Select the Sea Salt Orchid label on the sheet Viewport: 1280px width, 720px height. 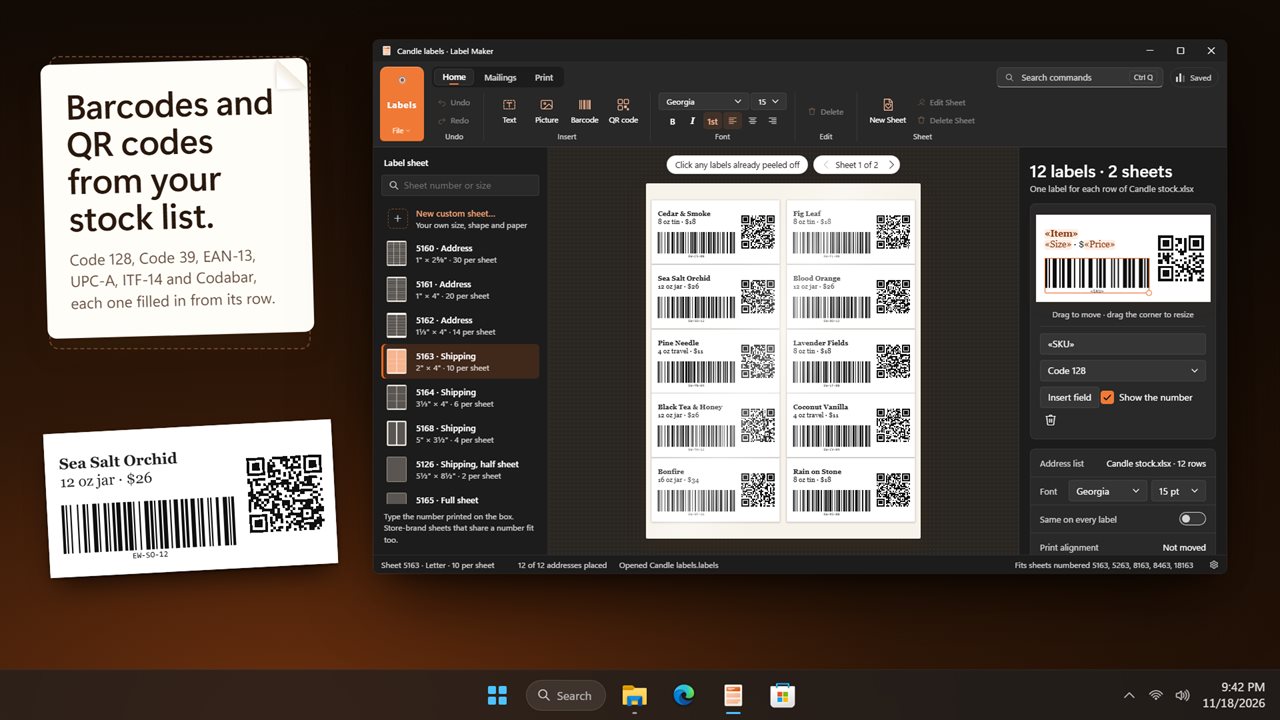point(716,296)
